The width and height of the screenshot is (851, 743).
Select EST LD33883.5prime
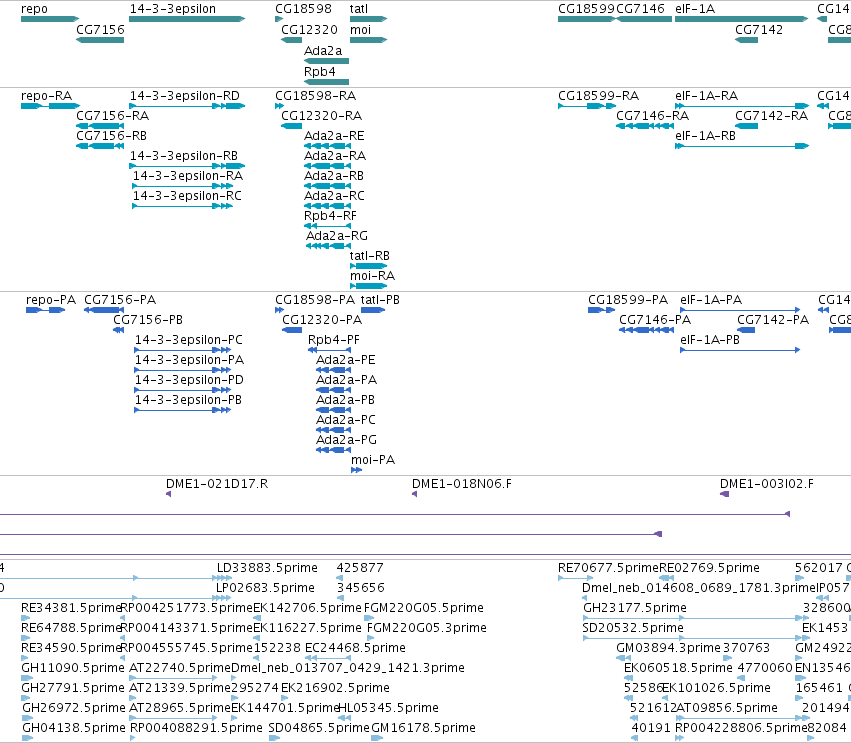tap(267, 568)
